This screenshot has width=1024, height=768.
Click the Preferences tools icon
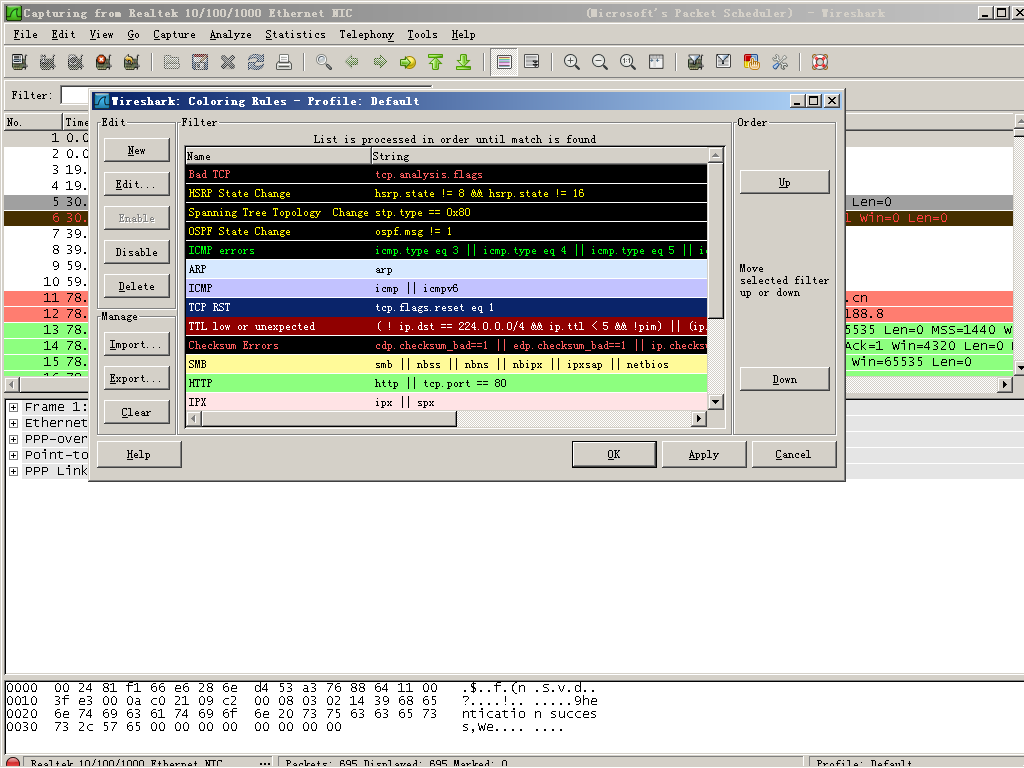(780, 62)
